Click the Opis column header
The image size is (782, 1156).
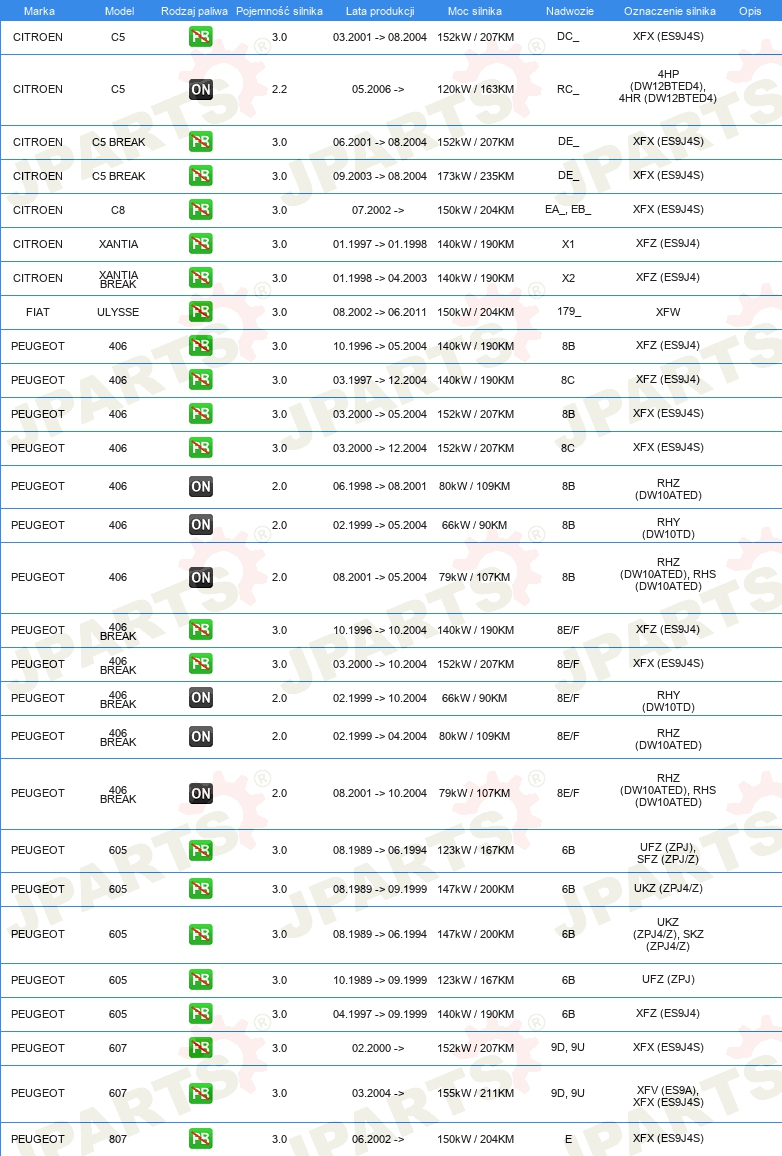pos(750,11)
